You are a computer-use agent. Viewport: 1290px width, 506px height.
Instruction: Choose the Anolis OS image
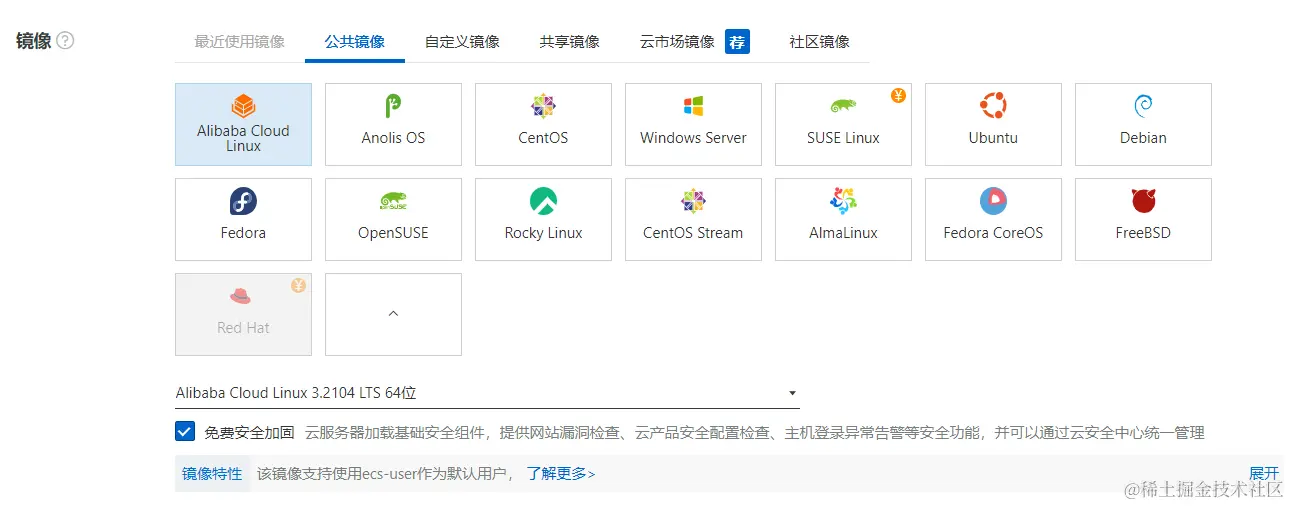click(x=393, y=124)
